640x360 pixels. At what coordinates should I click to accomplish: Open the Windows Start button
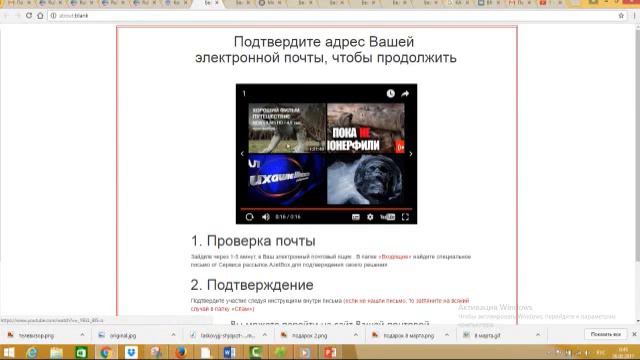9,352
